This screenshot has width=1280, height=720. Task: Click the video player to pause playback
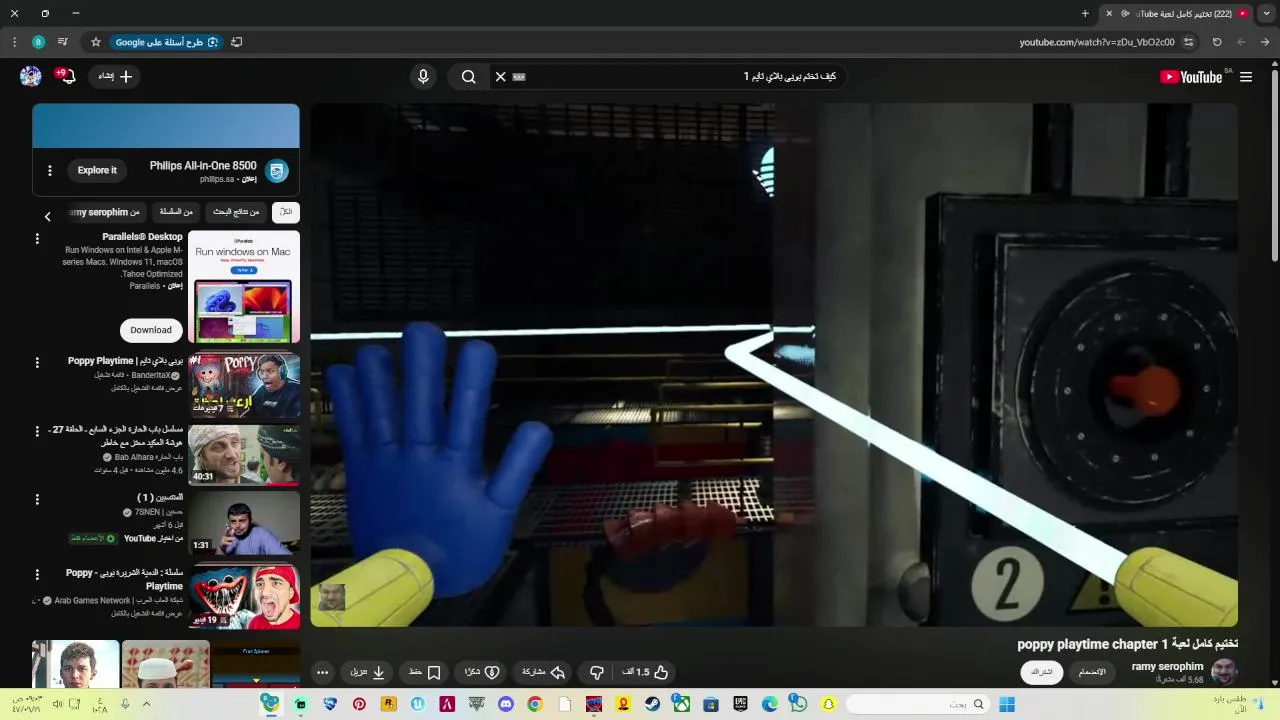[774, 365]
